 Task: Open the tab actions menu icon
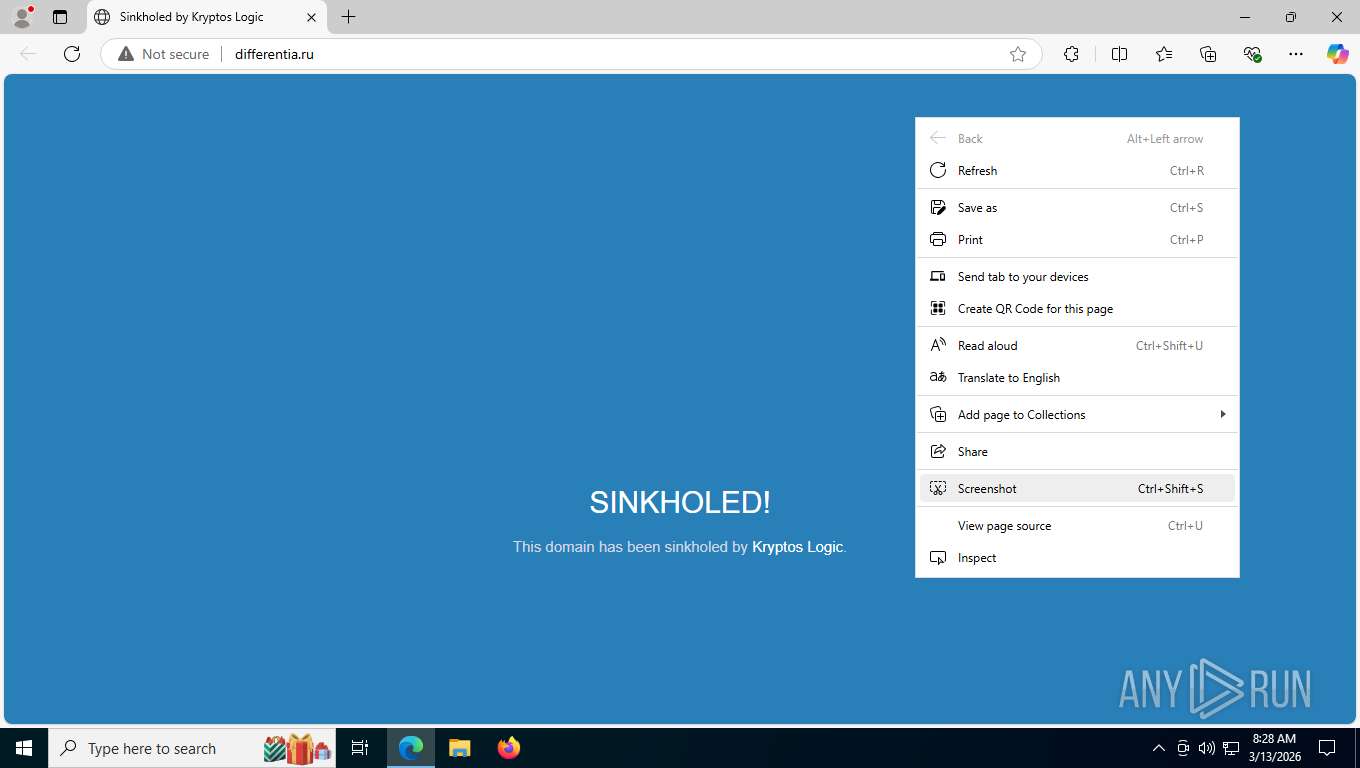[x=60, y=17]
